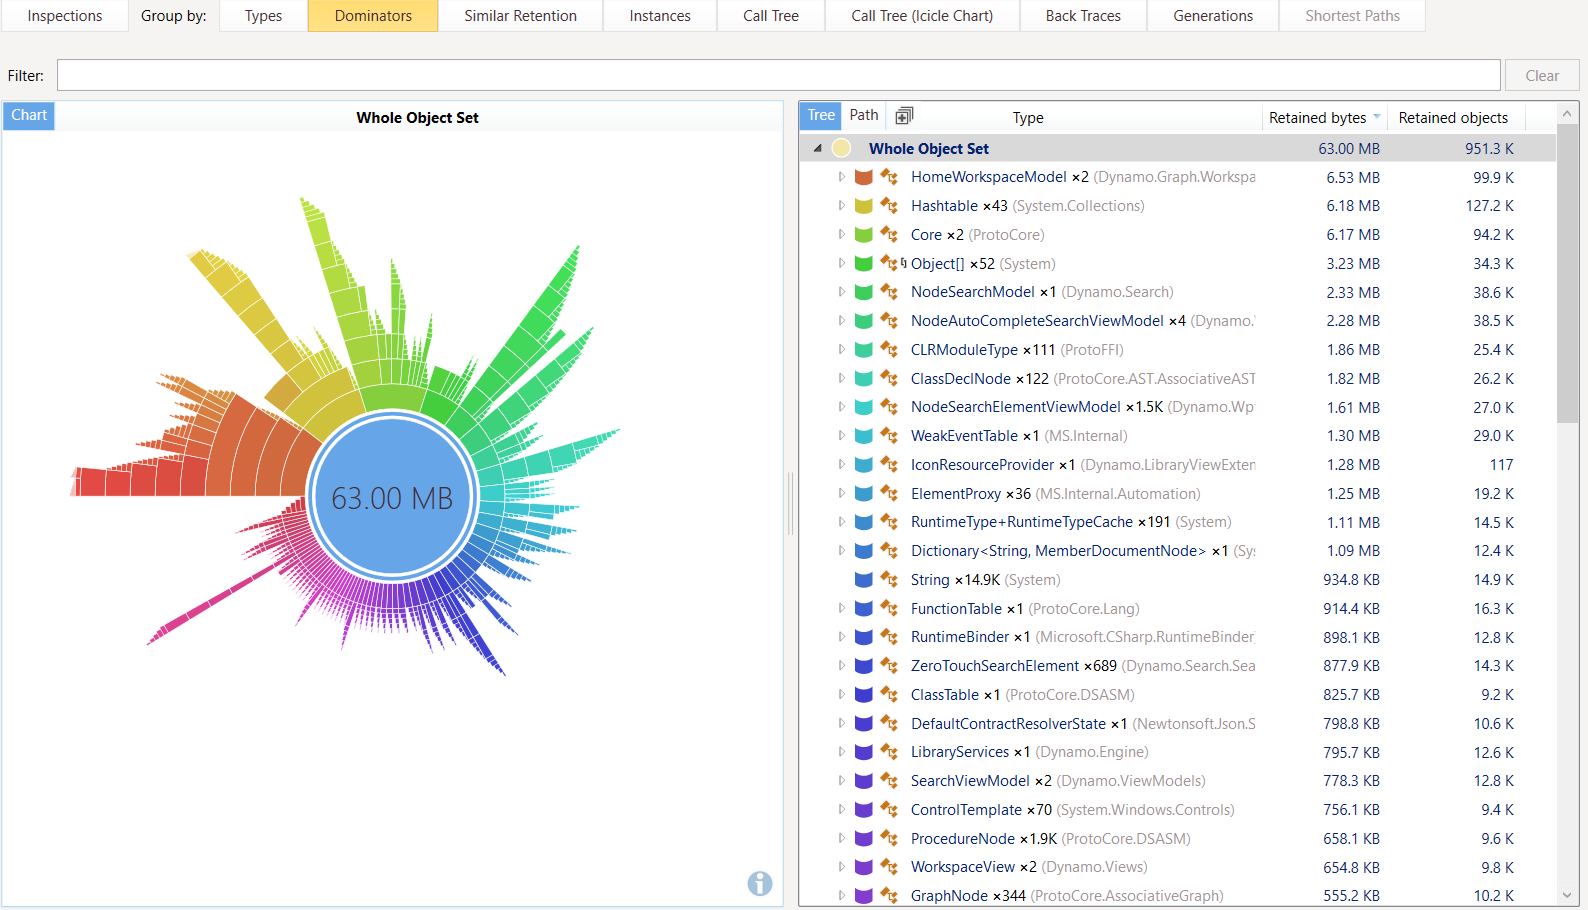Switch to Path view
1588x910 pixels.
(864, 116)
